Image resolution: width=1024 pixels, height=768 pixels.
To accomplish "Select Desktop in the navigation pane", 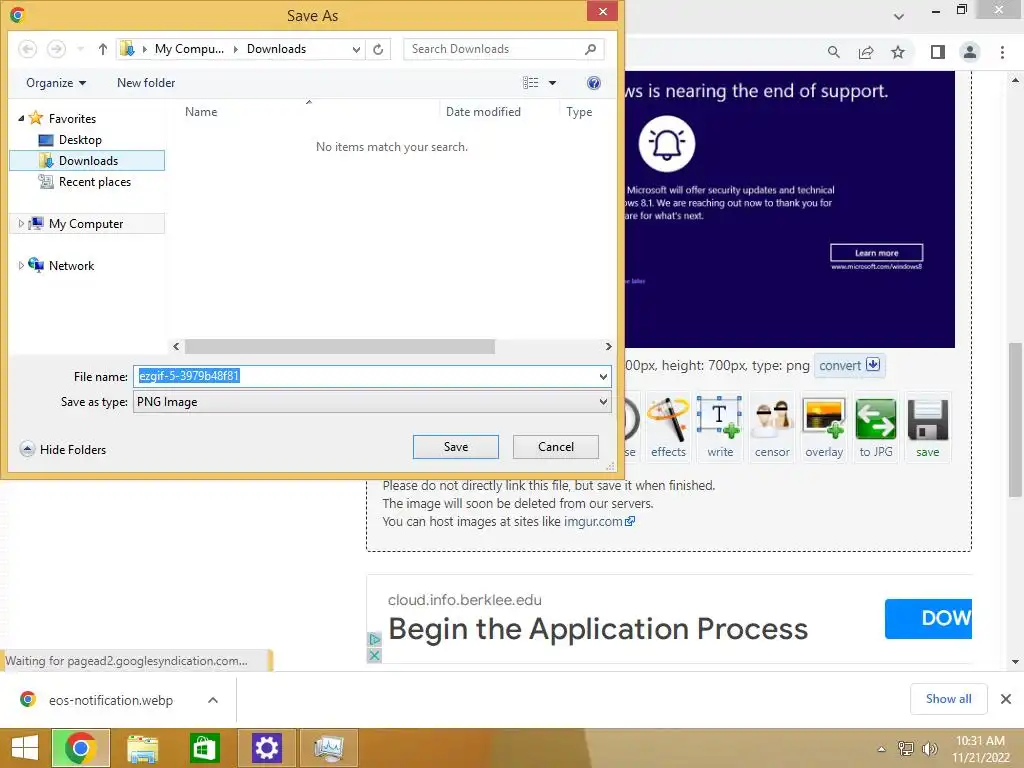I will pyautogui.click(x=80, y=140).
